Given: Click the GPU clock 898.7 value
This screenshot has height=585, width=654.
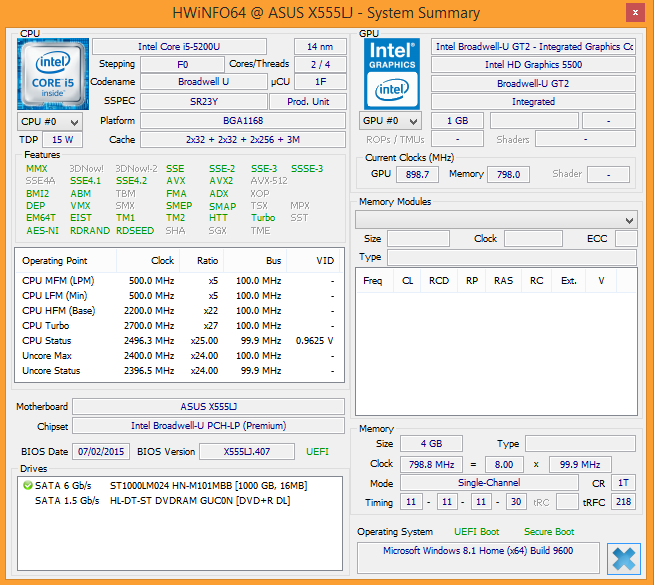Looking at the screenshot, I should coord(418,174).
